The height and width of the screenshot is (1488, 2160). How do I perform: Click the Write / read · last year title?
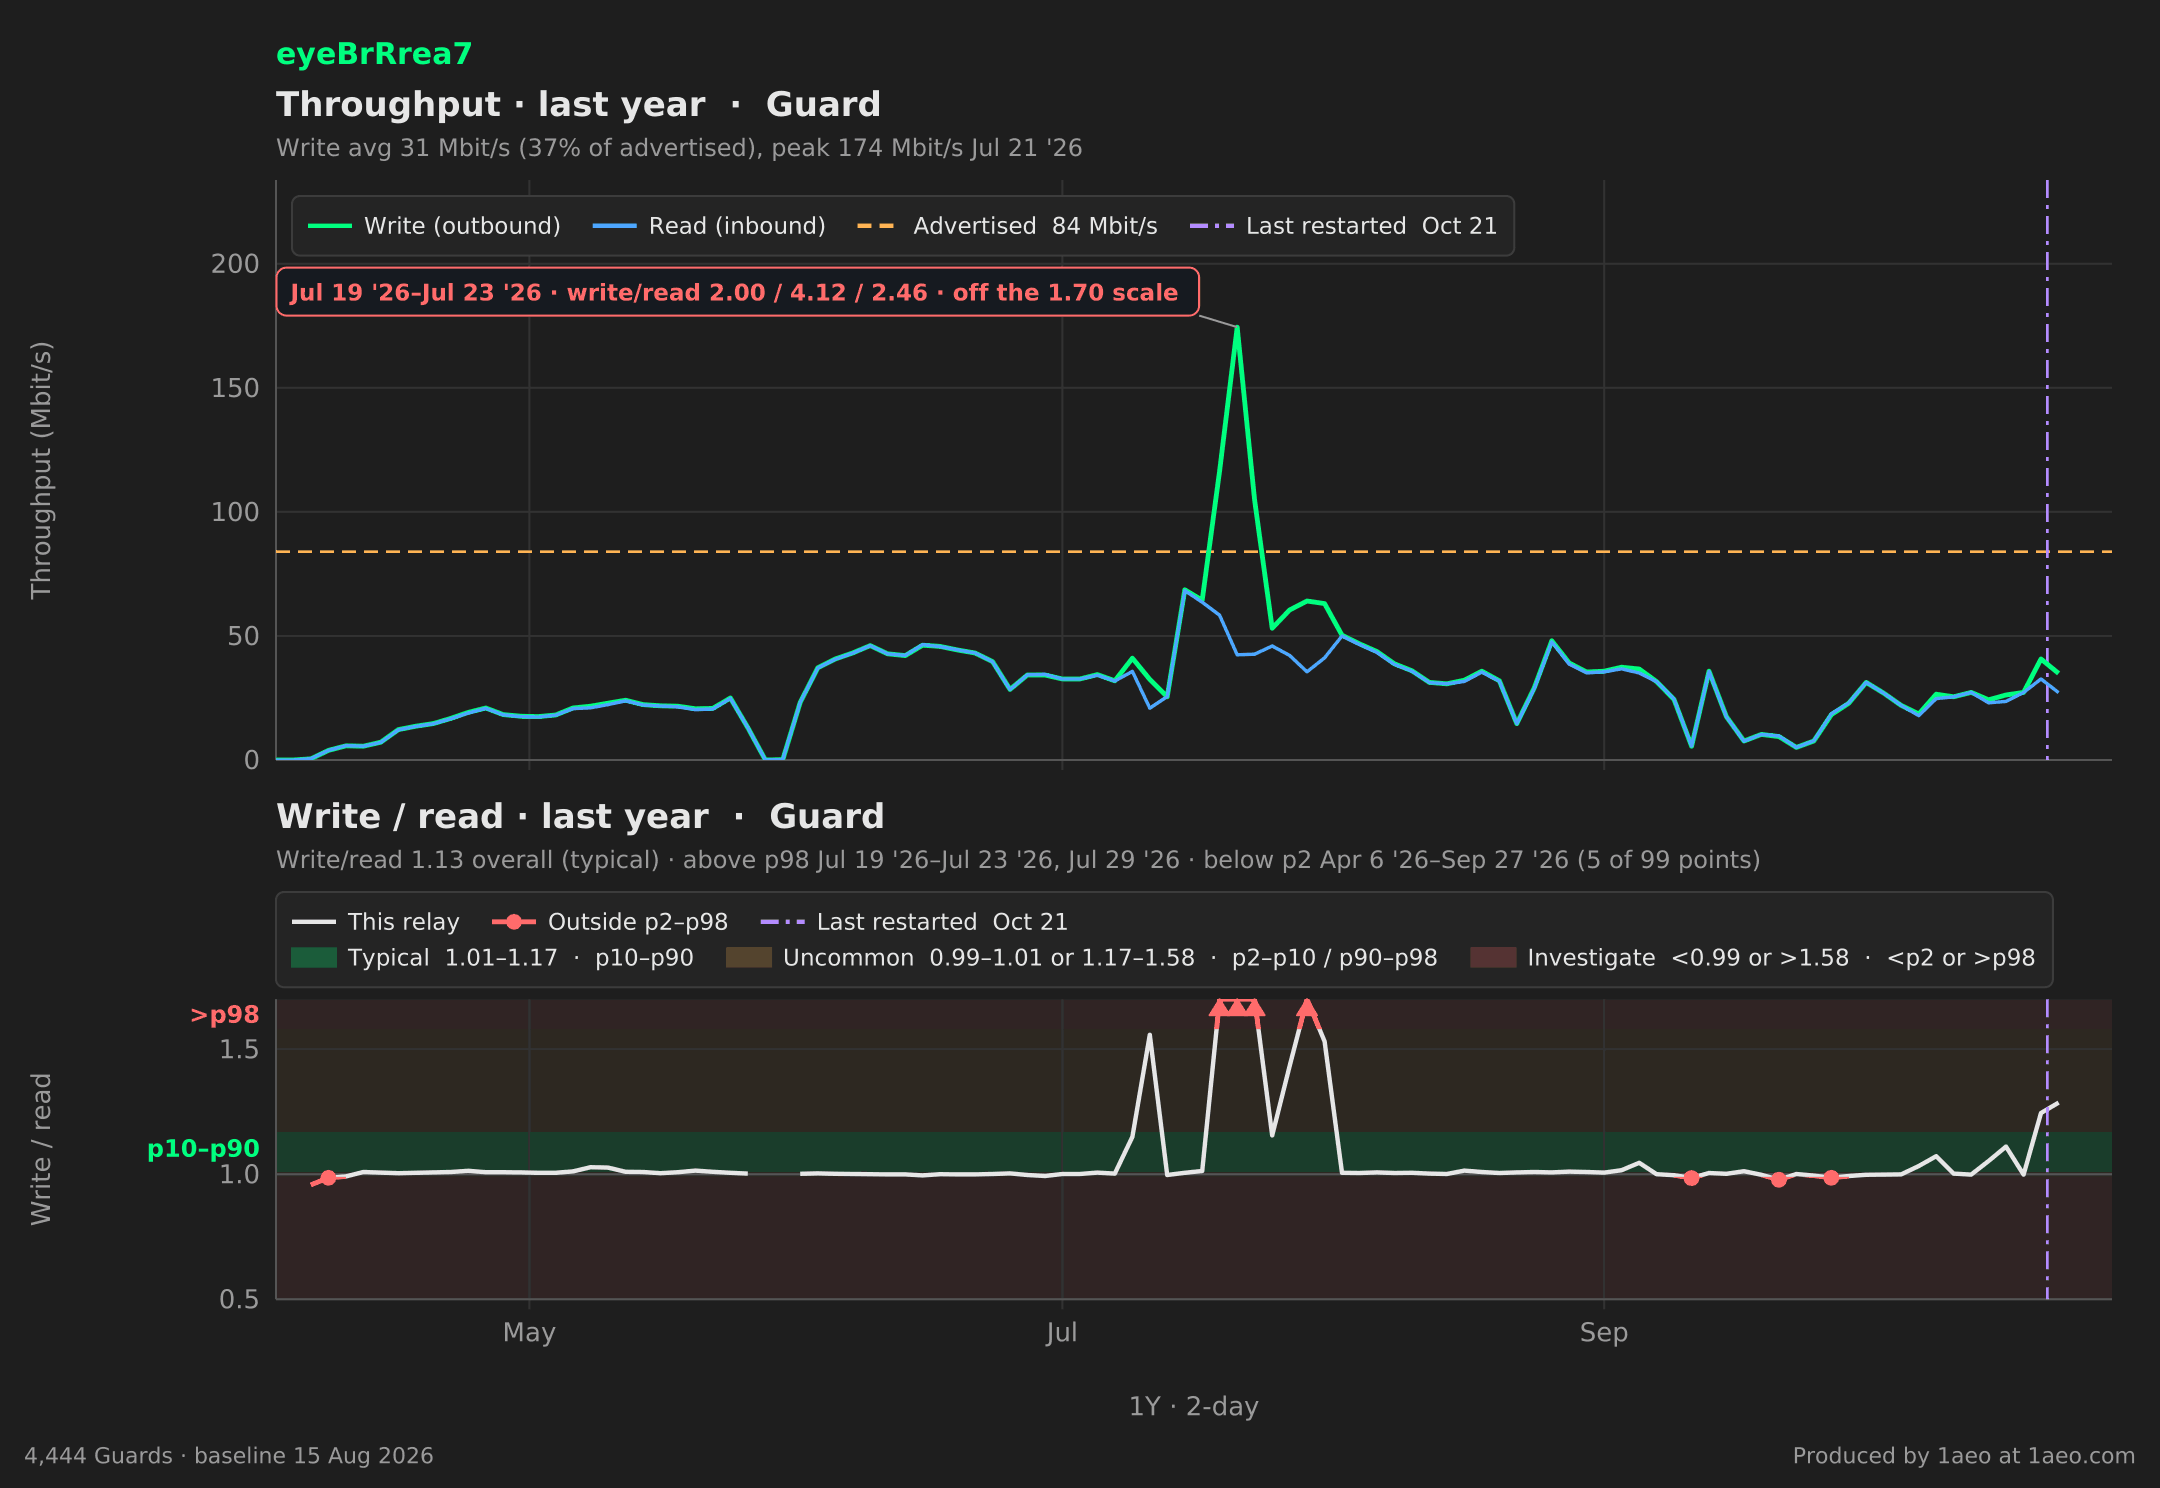[x=580, y=817]
